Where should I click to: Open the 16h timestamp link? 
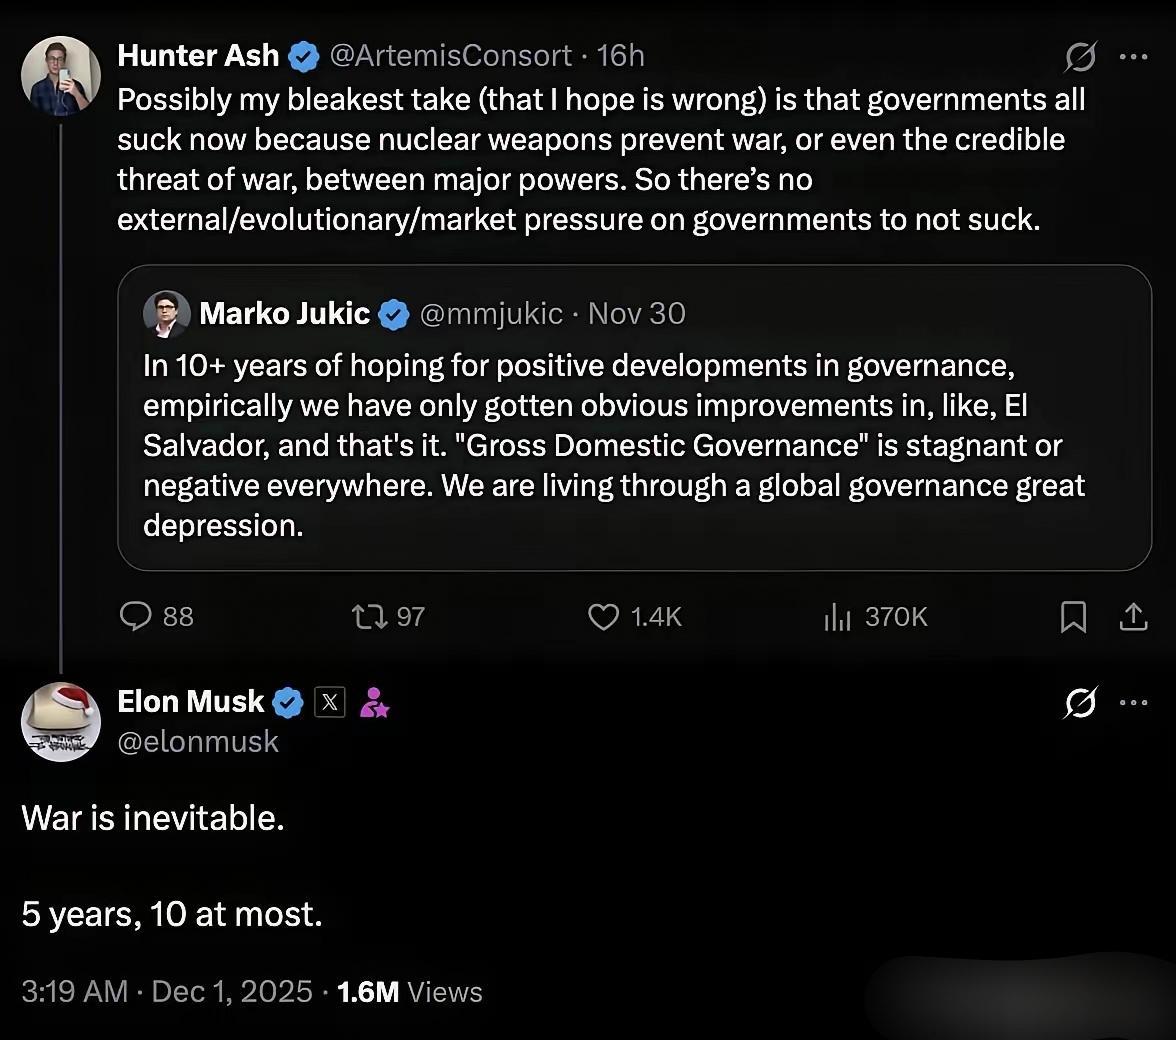[x=620, y=56]
